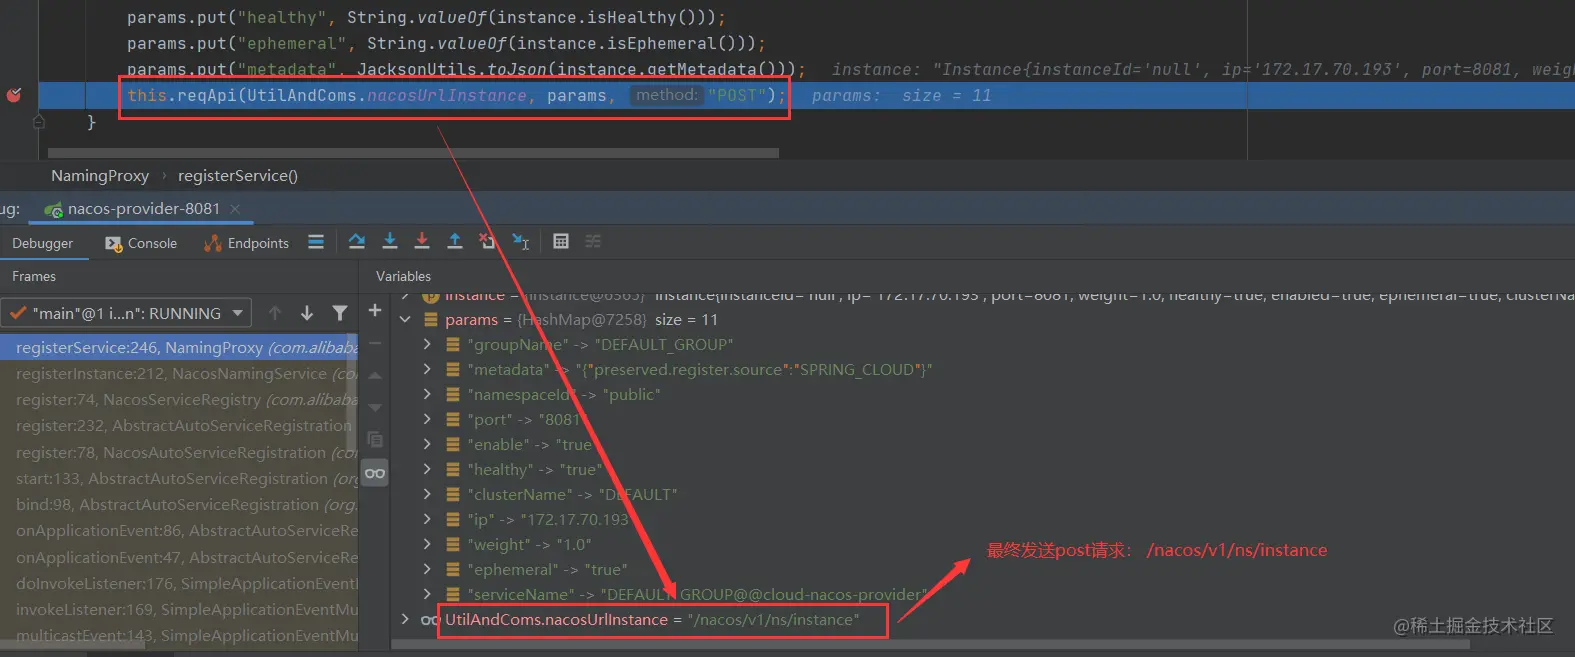Select frame onApplicationEvent:47
Viewport: 1575px width, 657px height.
(x=179, y=557)
